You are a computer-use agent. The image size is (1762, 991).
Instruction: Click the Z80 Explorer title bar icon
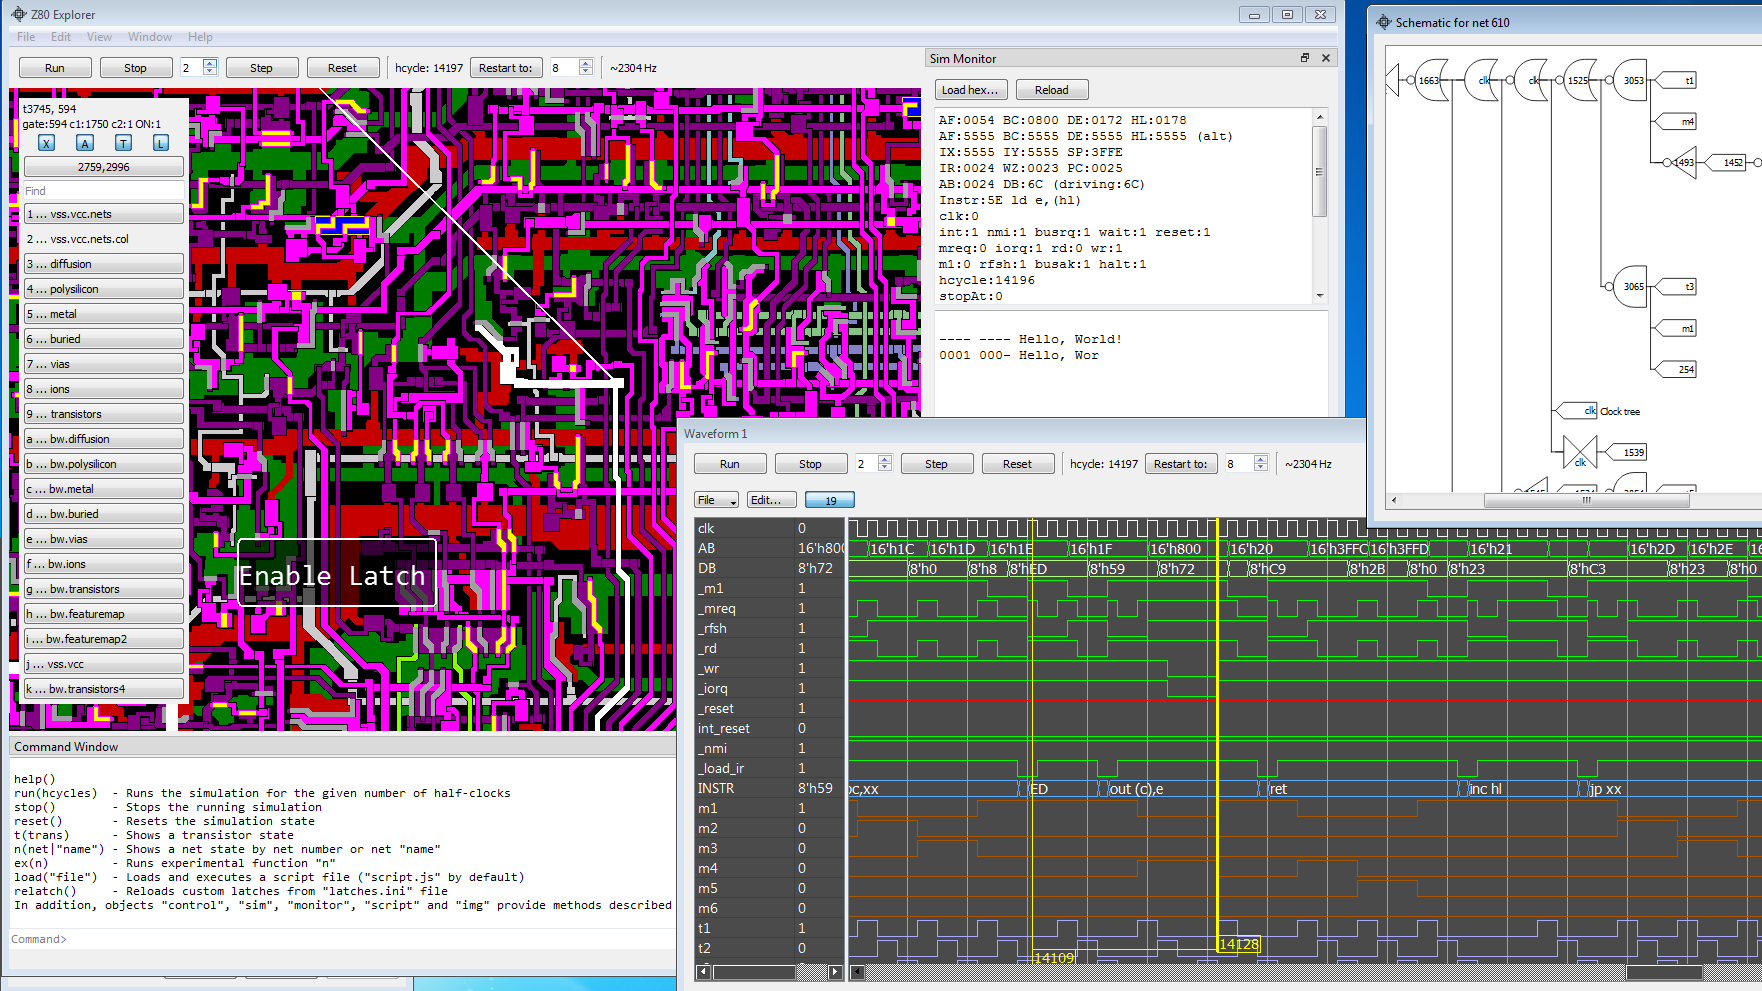point(18,14)
